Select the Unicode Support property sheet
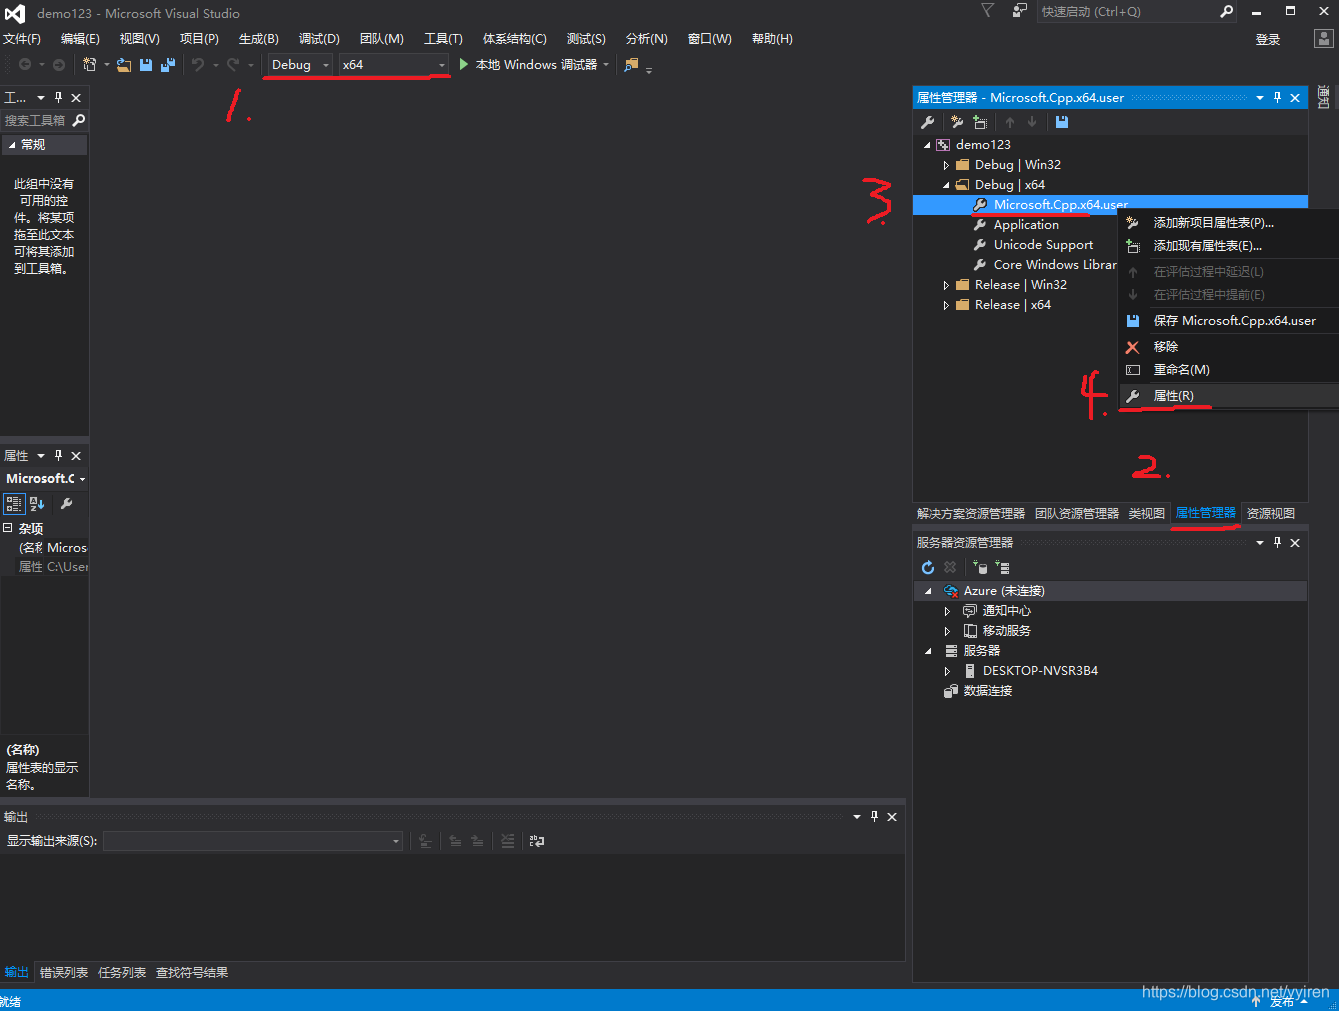 point(1043,245)
